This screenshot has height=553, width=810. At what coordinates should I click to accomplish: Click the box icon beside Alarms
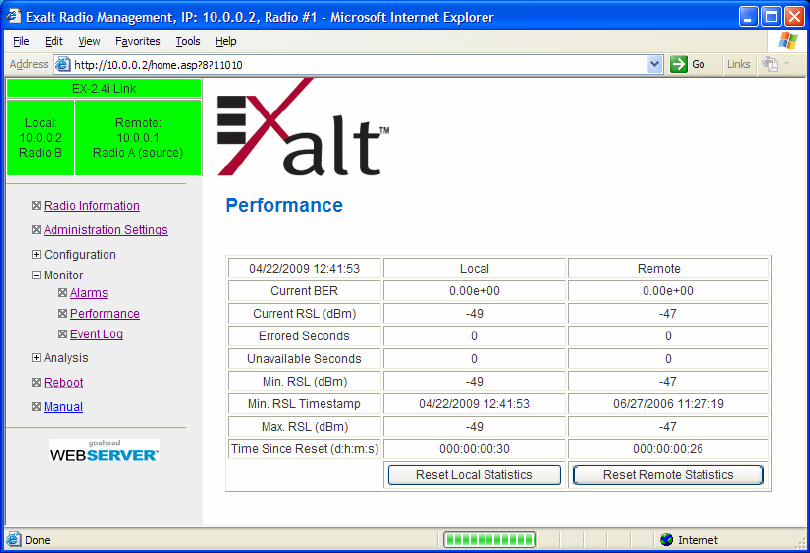(63, 293)
